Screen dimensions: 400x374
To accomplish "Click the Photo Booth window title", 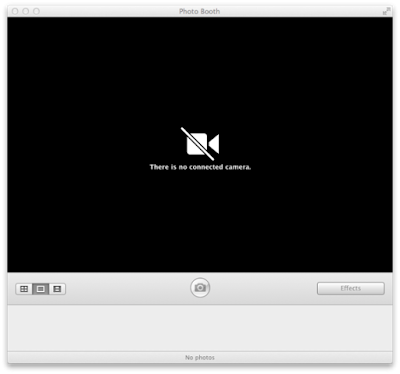I will [x=199, y=11].
